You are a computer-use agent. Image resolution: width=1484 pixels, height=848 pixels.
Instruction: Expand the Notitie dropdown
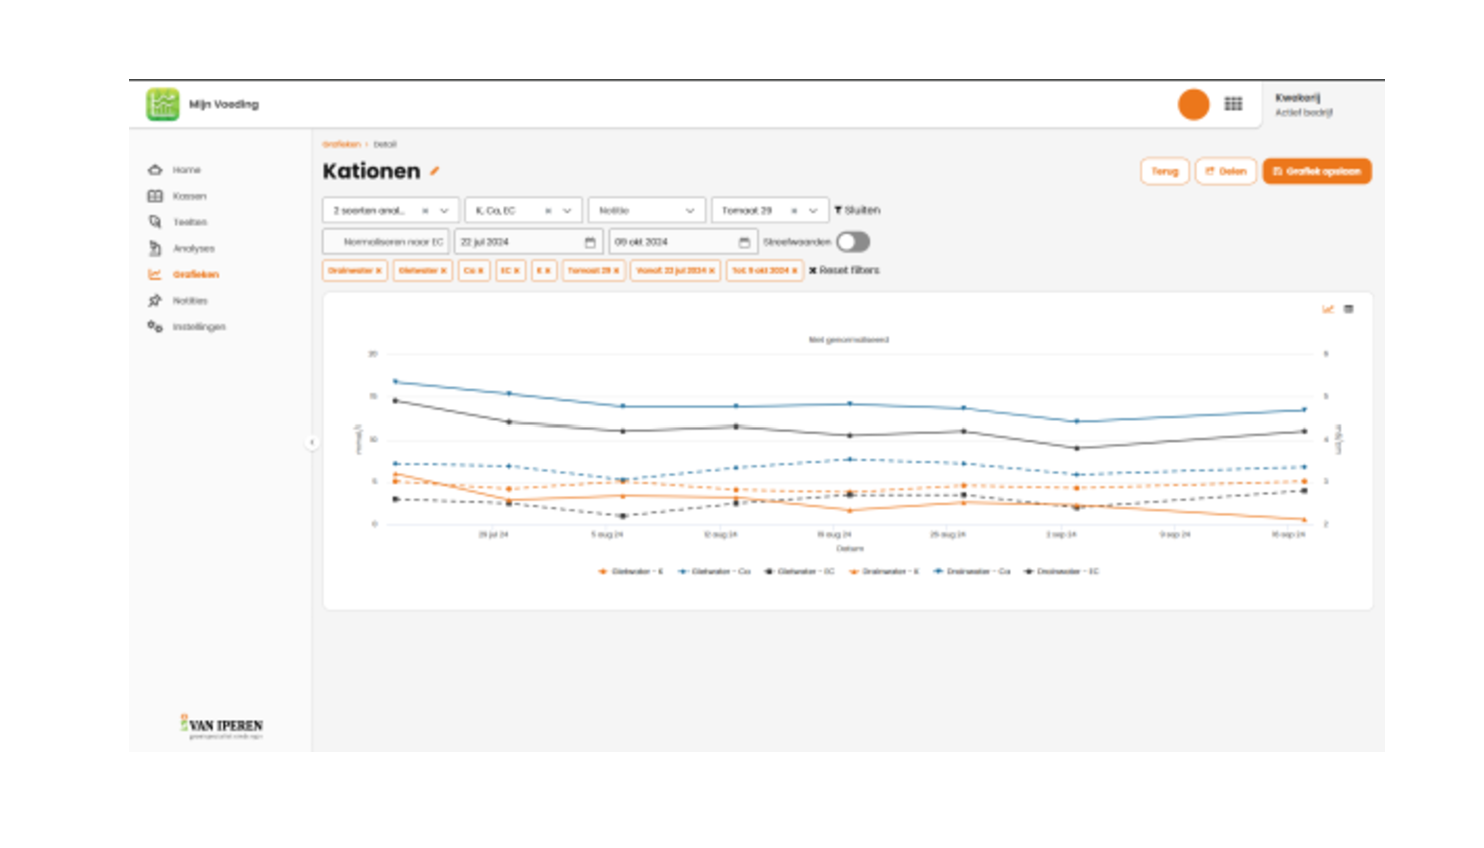[x=689, y=211]
